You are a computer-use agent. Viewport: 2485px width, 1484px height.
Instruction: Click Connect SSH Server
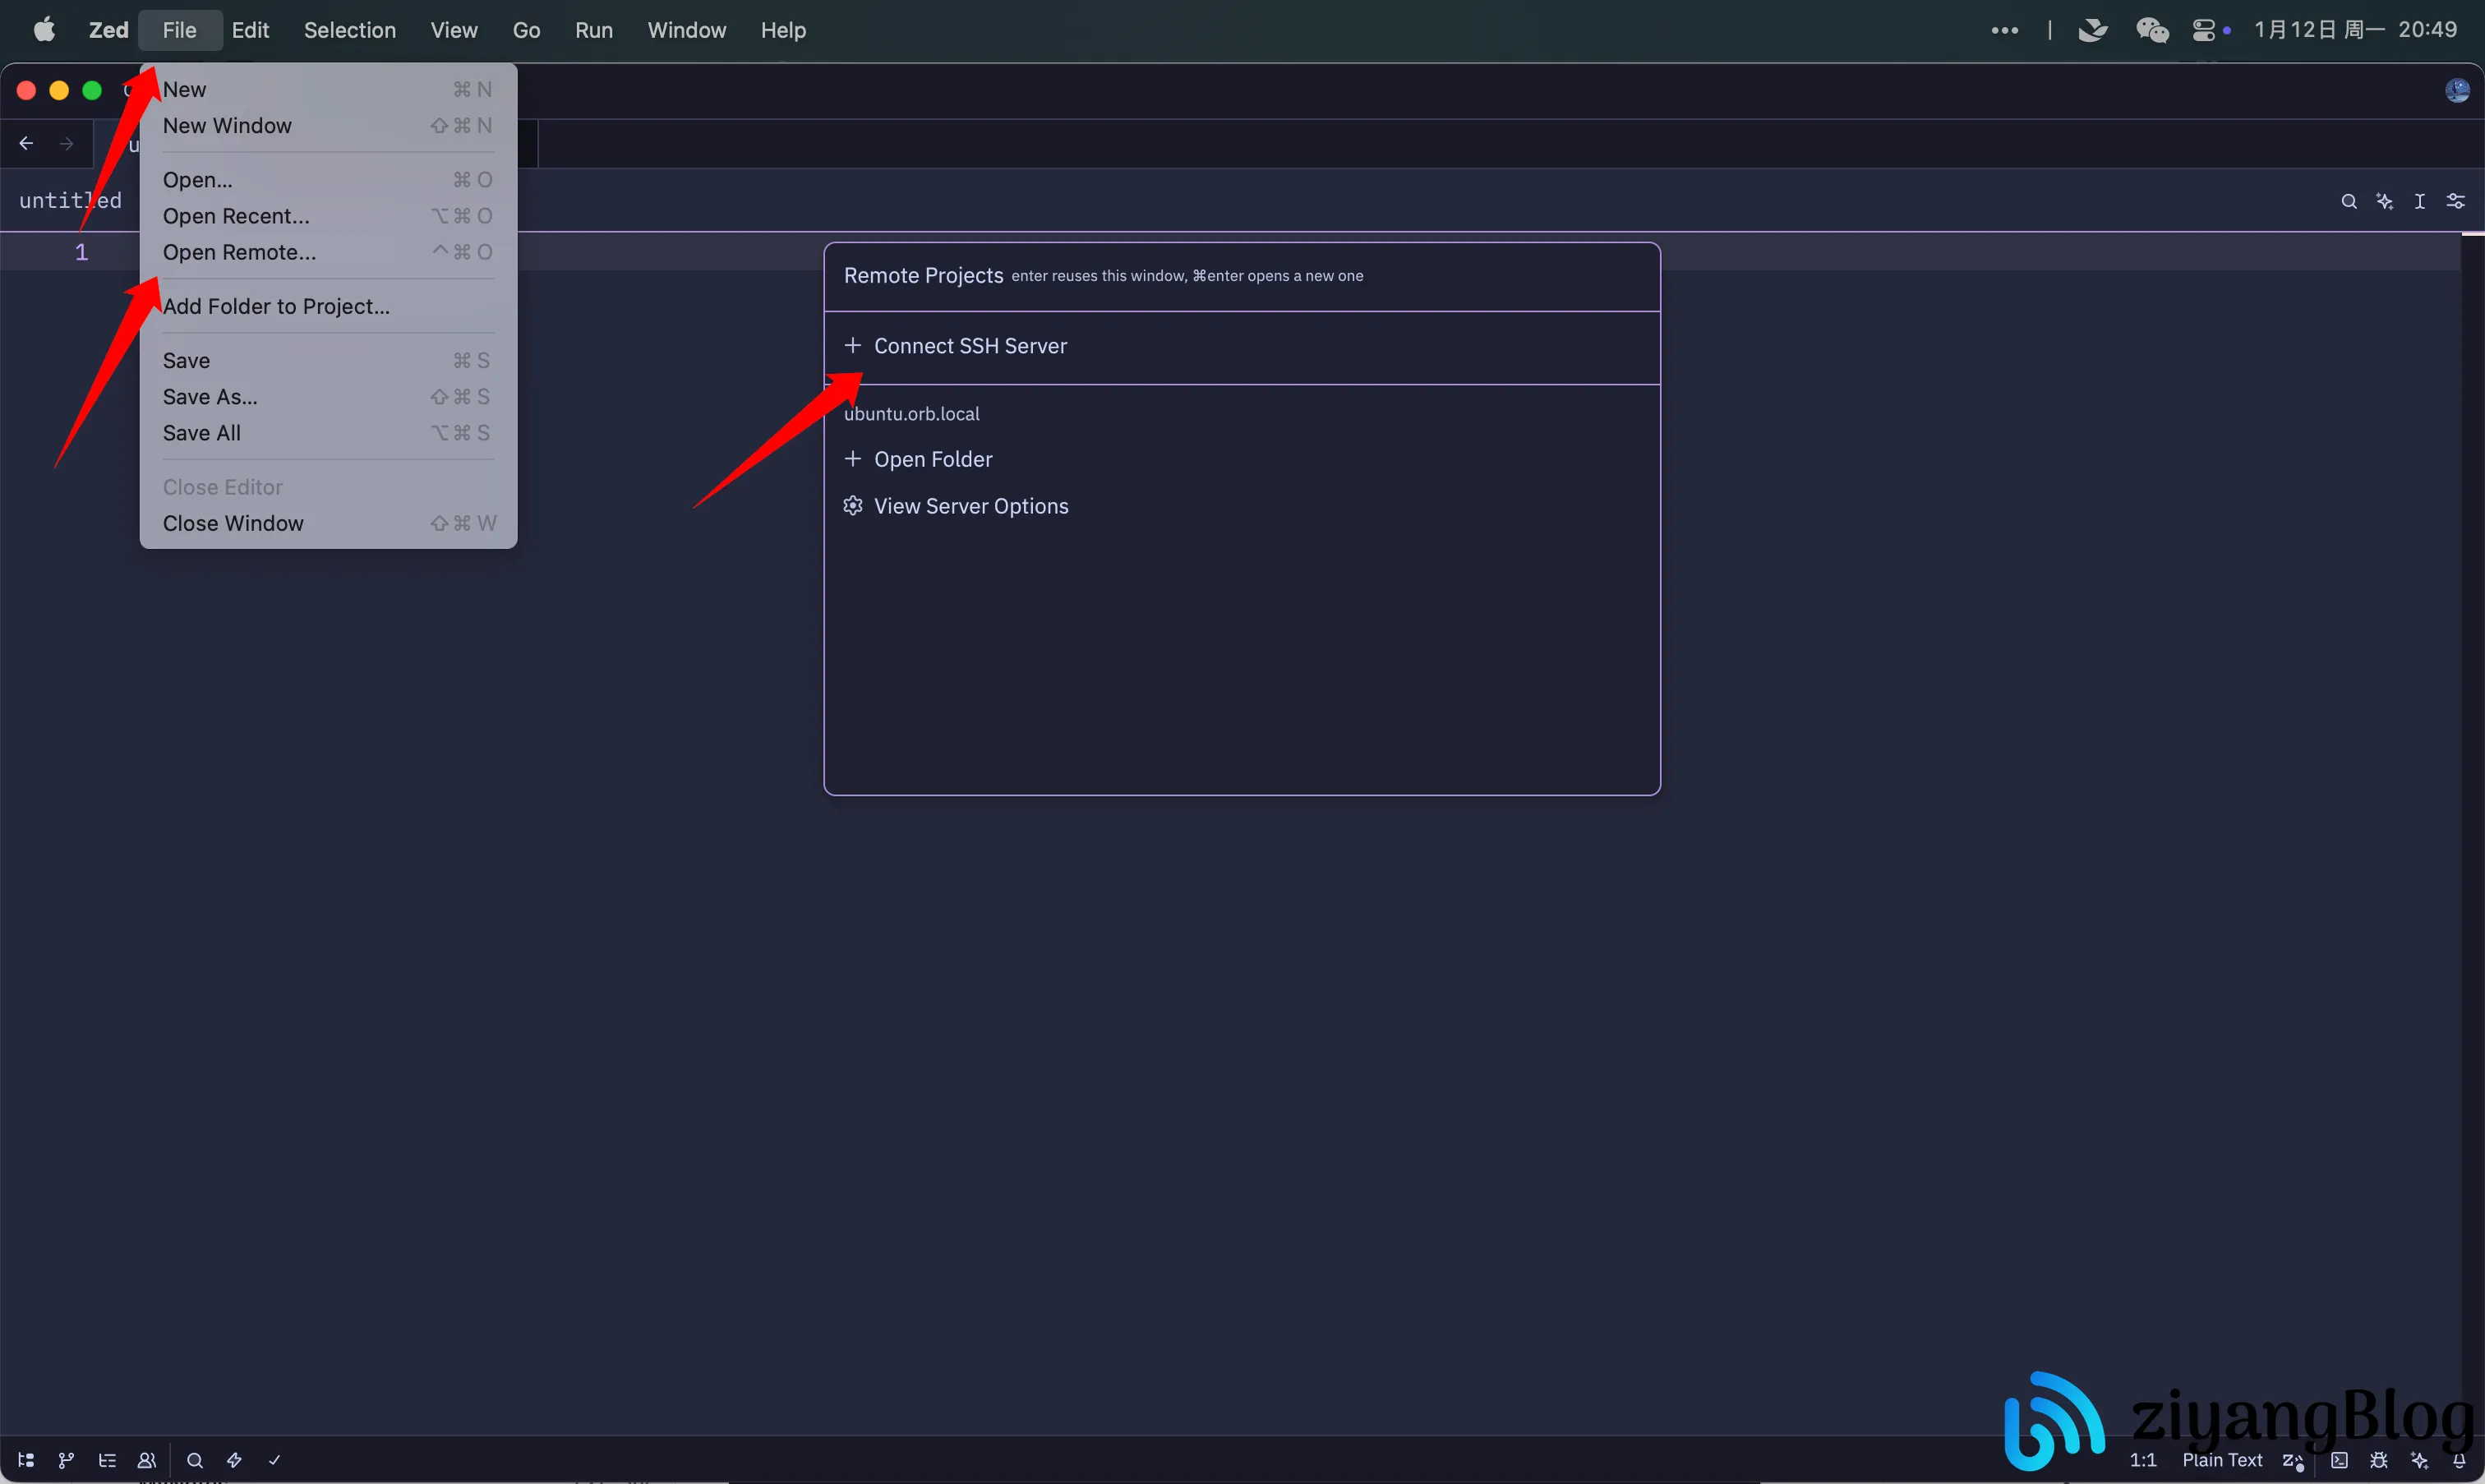(x=969, y=346)
